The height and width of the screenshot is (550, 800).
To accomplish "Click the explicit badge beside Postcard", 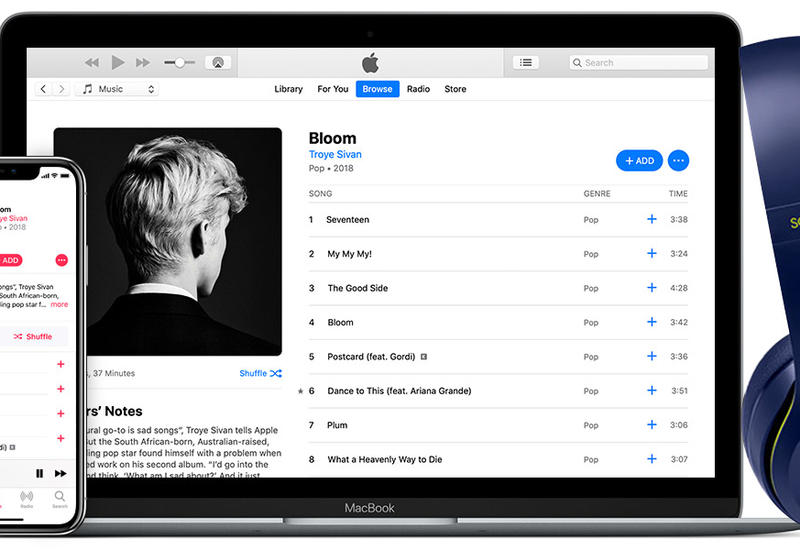I will [x=423, y=357].
